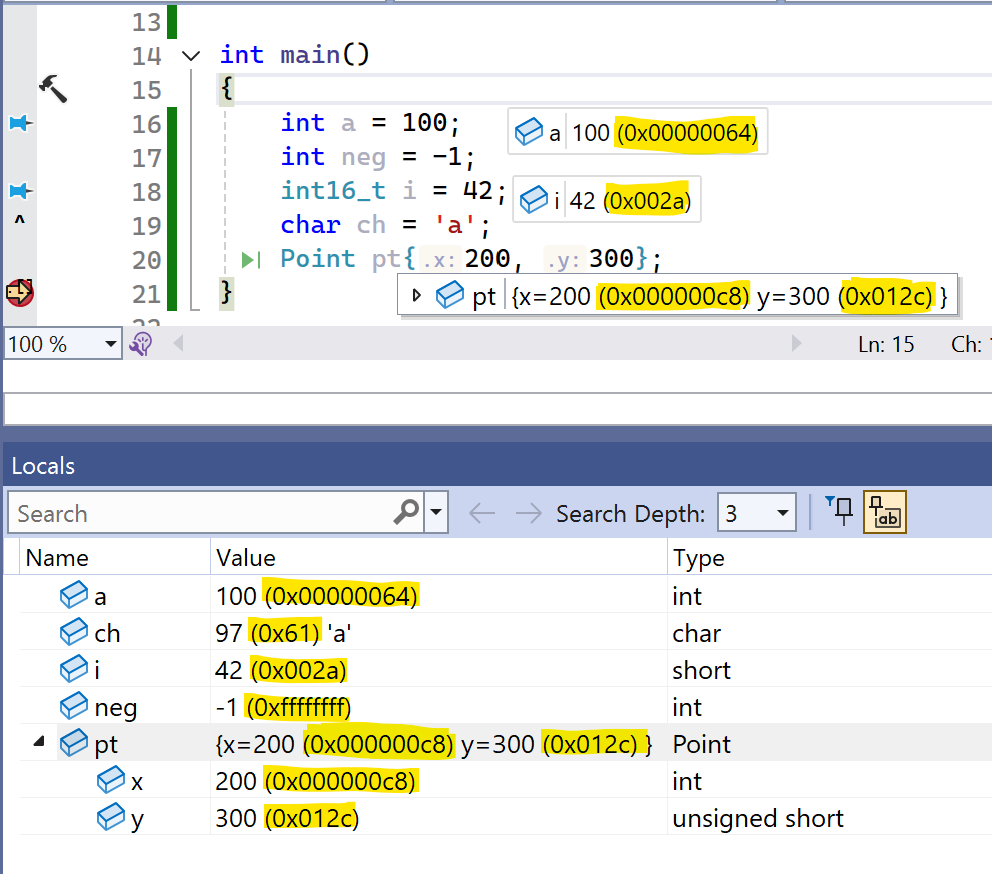Screen dimensions: 992x874
Task: Click the code health indicator icon
Action: tap(140, 344)
